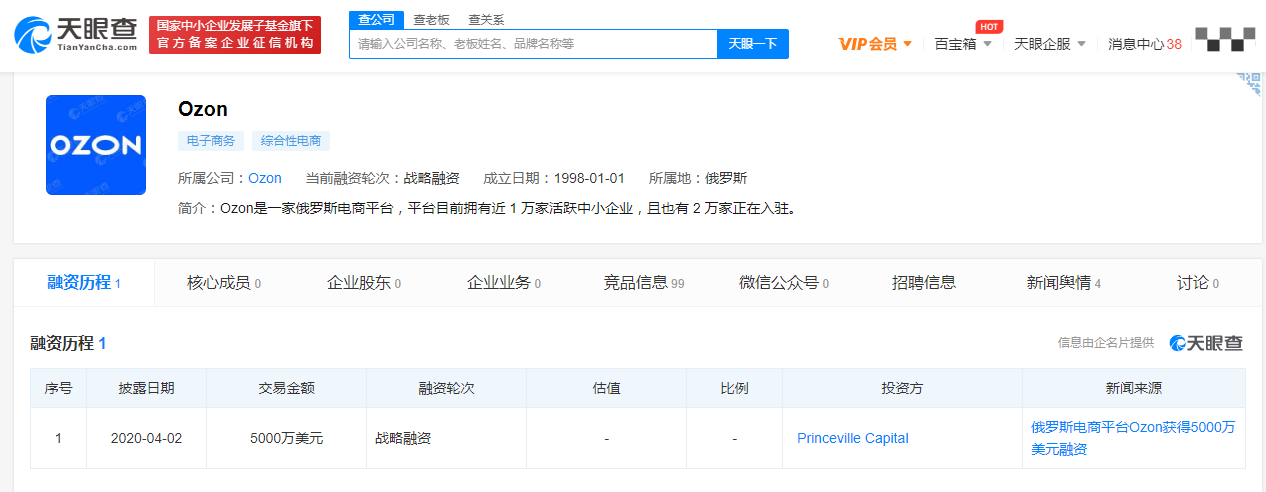Expand the VIP会员 dropdown
This screenshot has width=1266, height=492.
click(875, 44)
